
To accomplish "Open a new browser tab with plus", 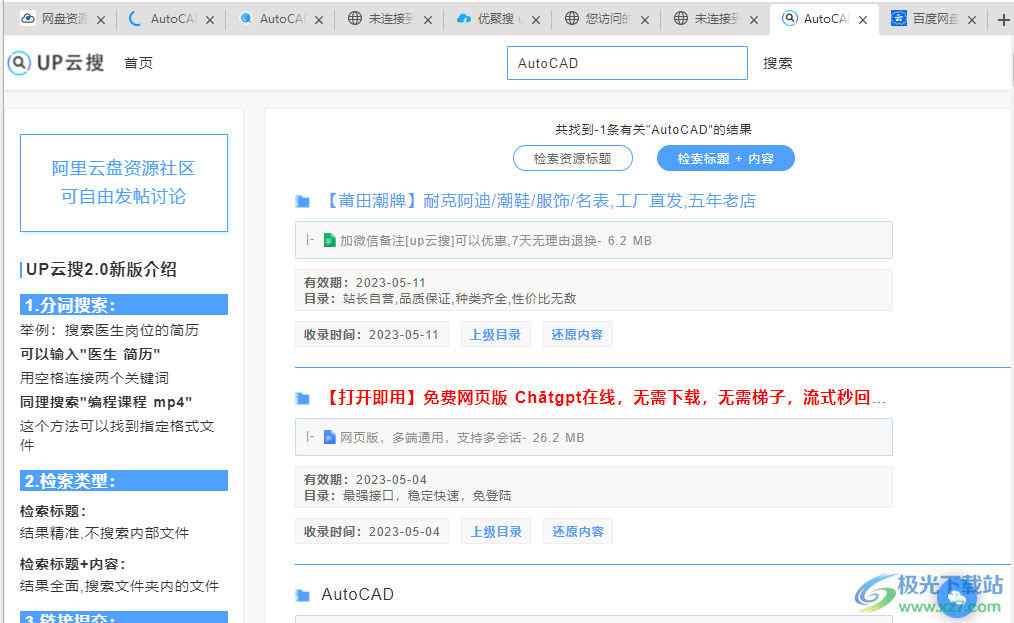I will coord(1003,20).
